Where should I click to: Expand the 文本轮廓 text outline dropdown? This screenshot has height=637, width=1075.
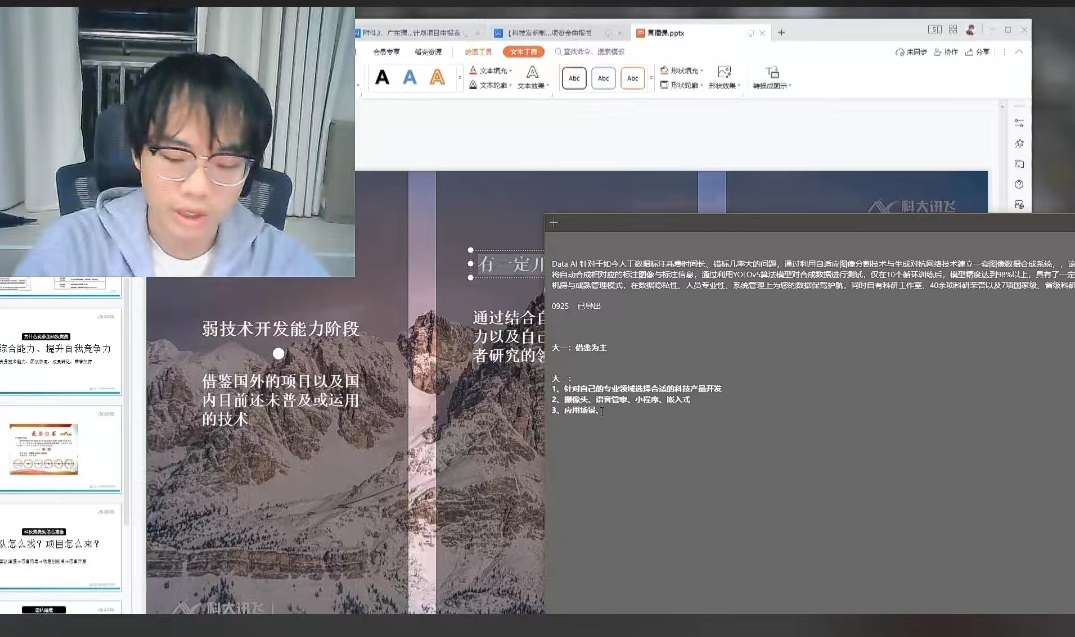[x=491, y=85]
